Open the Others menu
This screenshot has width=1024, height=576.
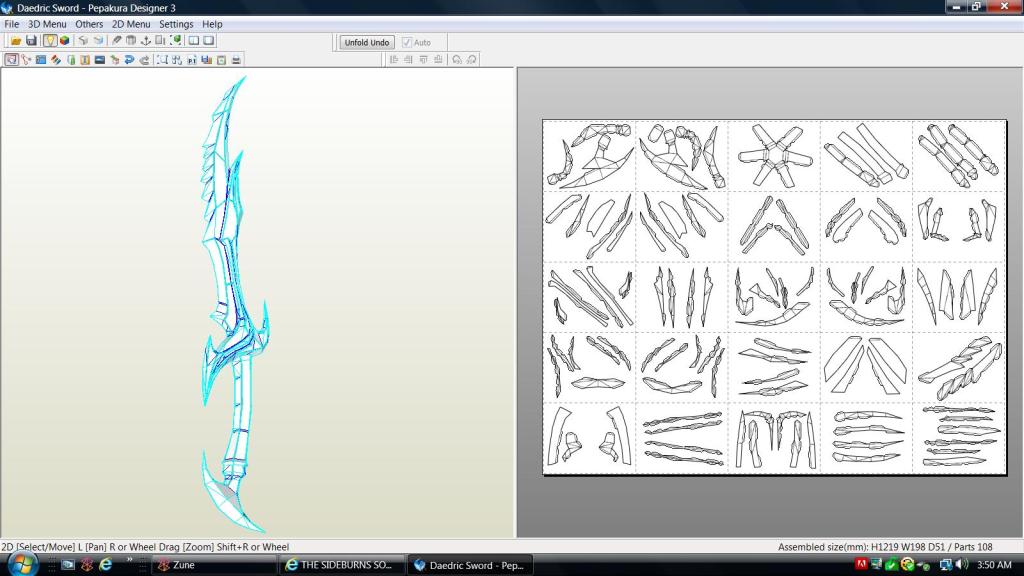point(89,24)
